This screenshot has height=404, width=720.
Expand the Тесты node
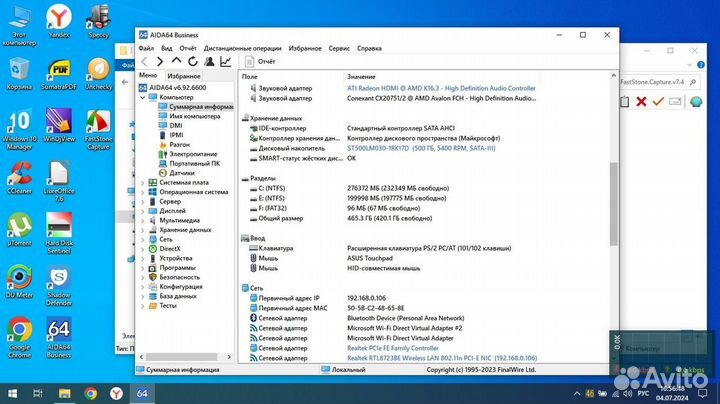point(142,306)
